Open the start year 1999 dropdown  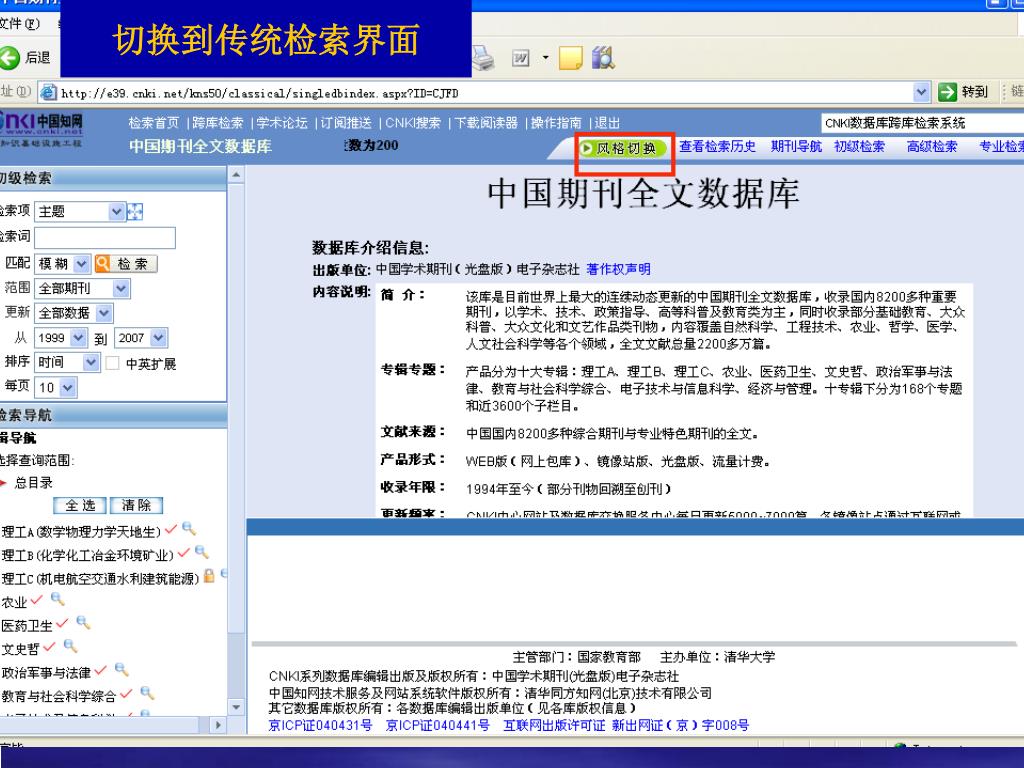pyautogui.click(x=78, y=338)
